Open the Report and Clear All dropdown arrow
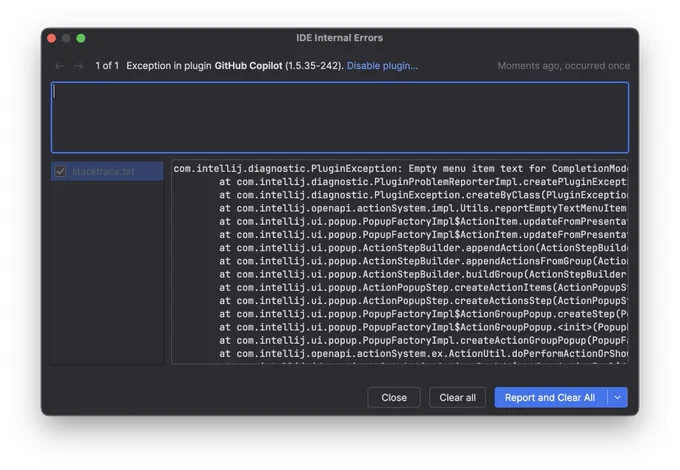The width and height of the screenshot is (680, 470). point(618,397)
